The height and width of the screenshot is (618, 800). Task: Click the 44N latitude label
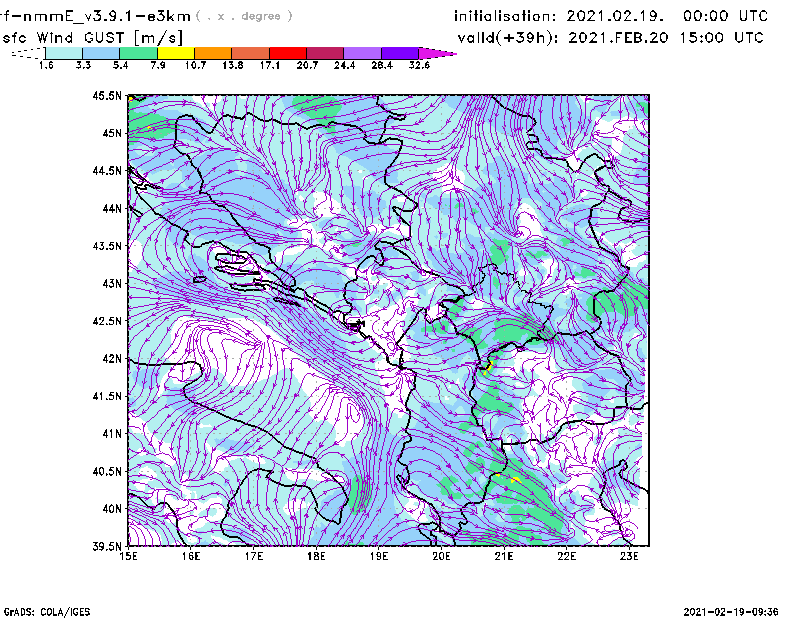112,208
